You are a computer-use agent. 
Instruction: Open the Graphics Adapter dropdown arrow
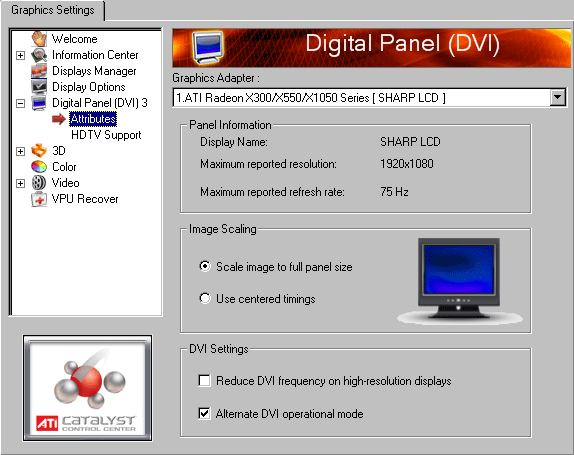(x=558, y=97)
